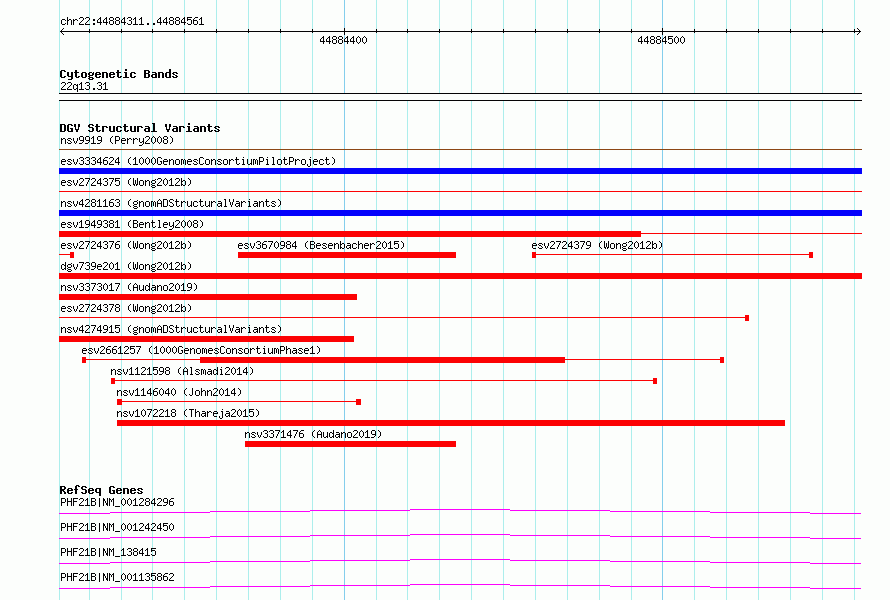Screen dimensions: 890x600
Task: Click the blue bar for nsv4281163
Action: pyautogui.click(x=460, y=213)
